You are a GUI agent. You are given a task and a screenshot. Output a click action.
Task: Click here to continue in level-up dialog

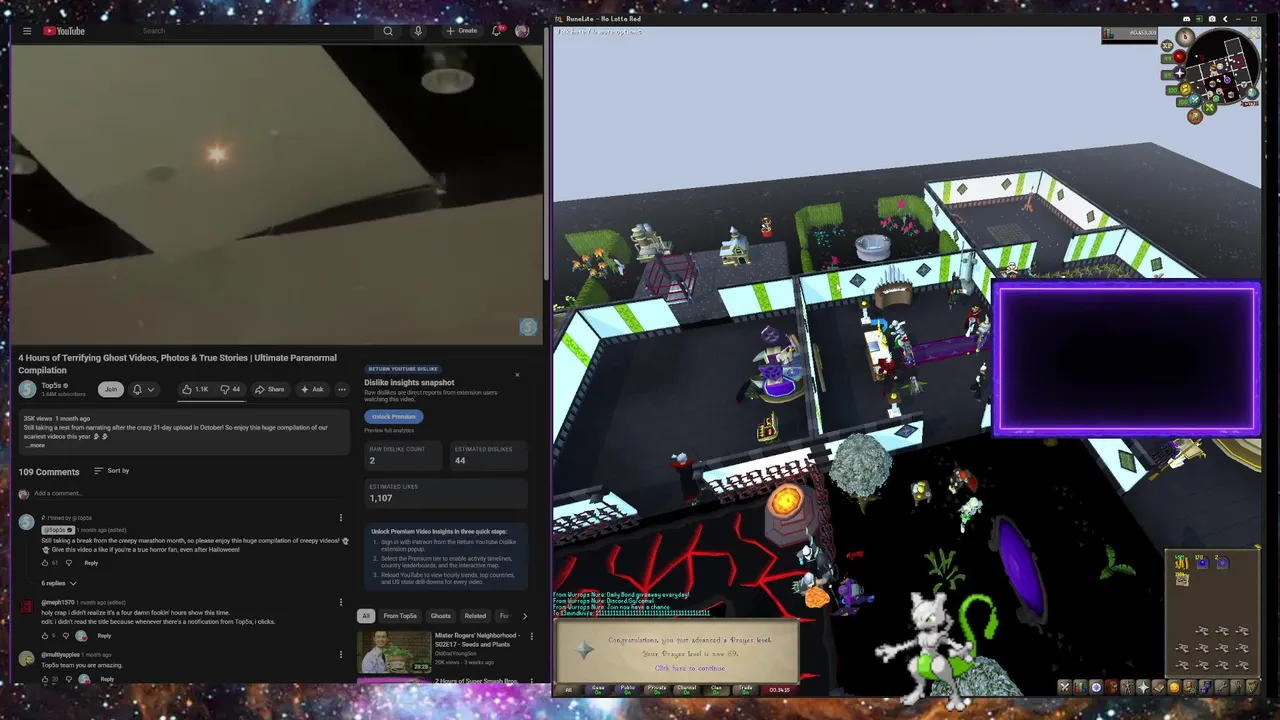(x=690, y=668)
